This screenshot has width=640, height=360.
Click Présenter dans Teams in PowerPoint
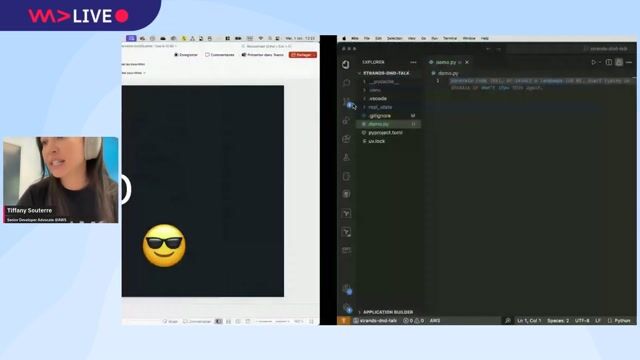click(262, 55)
